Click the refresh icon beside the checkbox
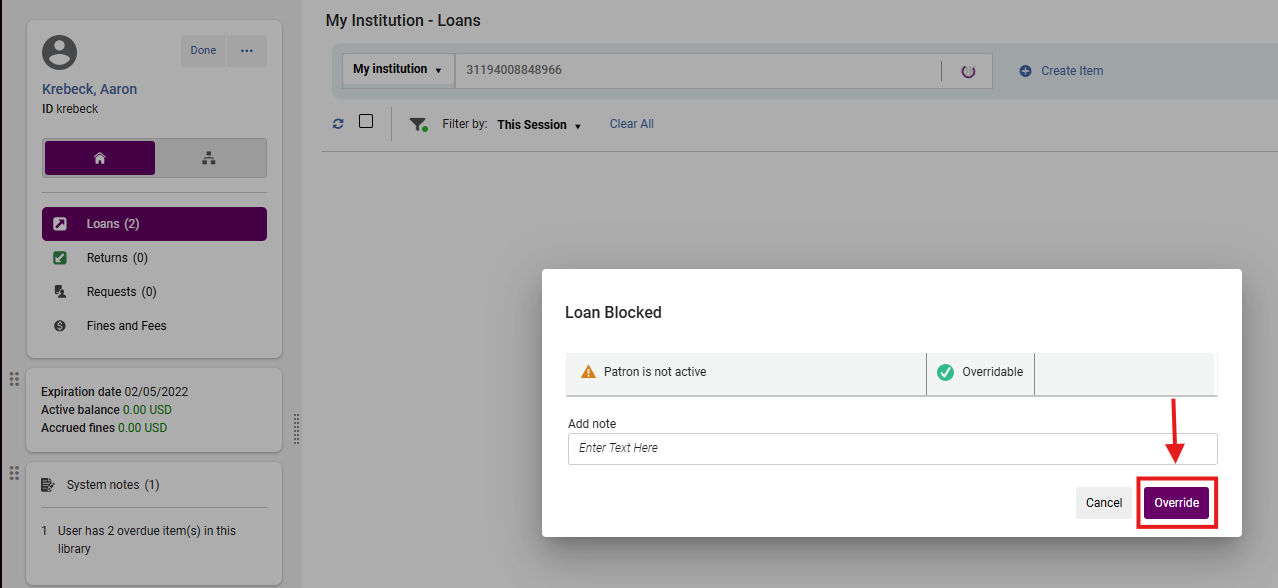 point(338,124)
